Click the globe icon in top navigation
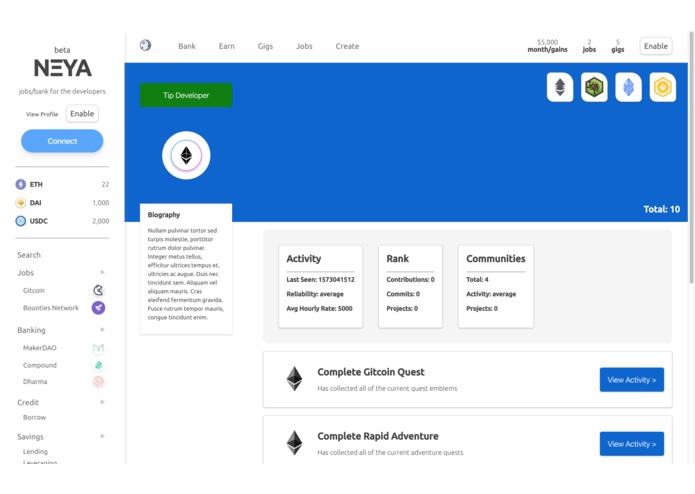This screenshot has width=695, height=494. coord(145,45)
